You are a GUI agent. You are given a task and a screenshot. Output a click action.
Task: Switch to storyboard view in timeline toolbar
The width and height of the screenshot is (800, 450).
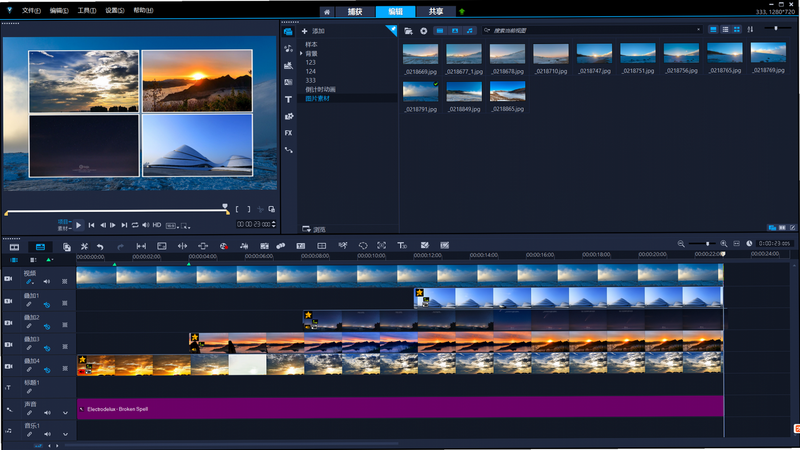click(x=14, y=247)
